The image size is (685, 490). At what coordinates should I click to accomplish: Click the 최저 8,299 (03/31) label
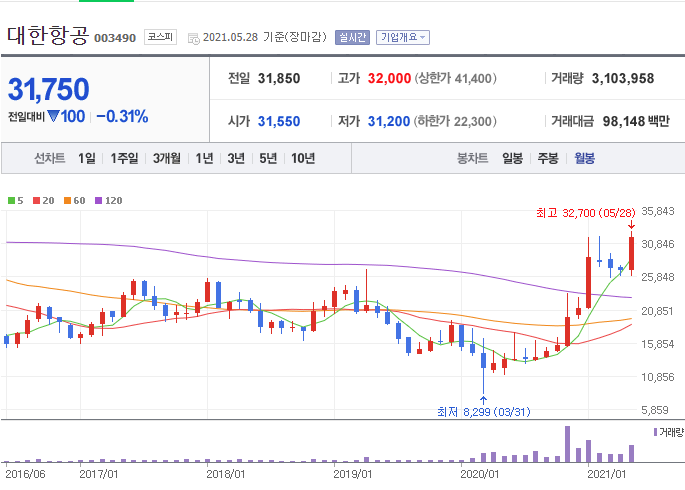pos(484,412)
